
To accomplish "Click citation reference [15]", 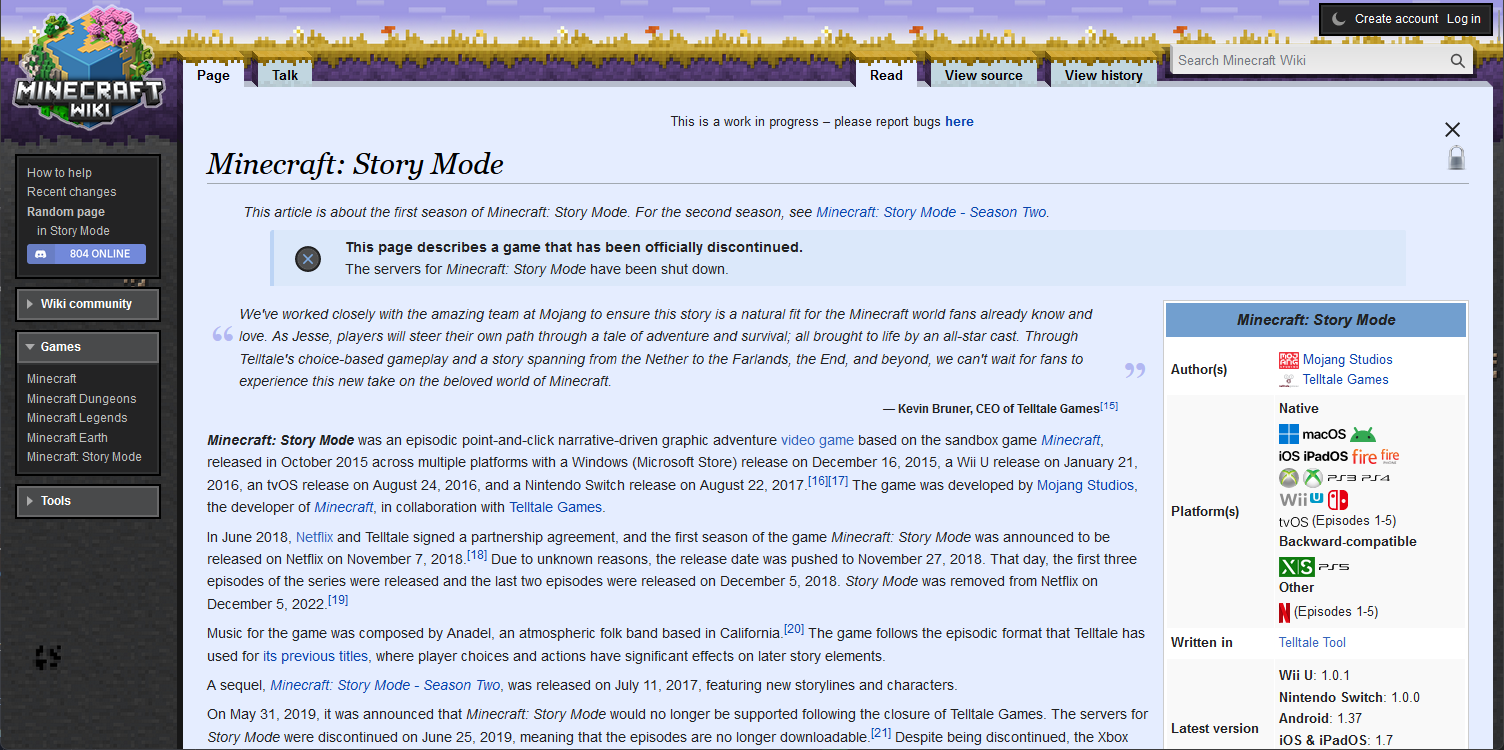I will [x=1109, y=406].
